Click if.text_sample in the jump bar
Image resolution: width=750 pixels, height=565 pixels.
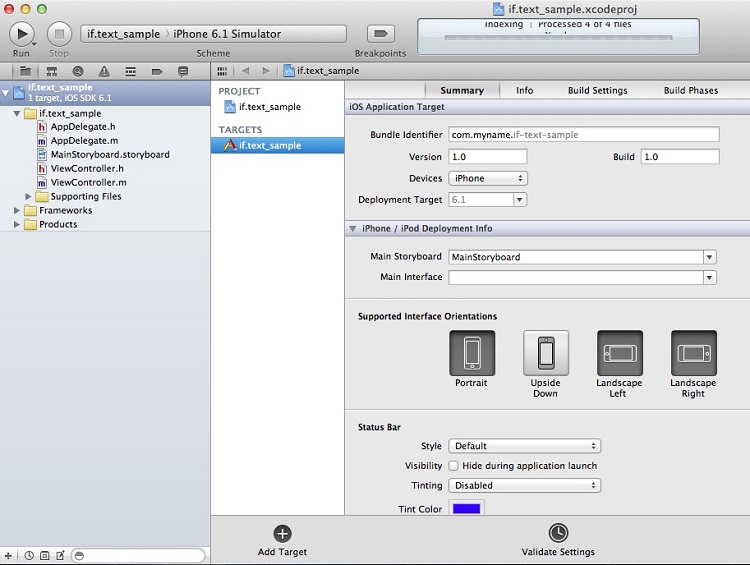(x=321, y=71)
